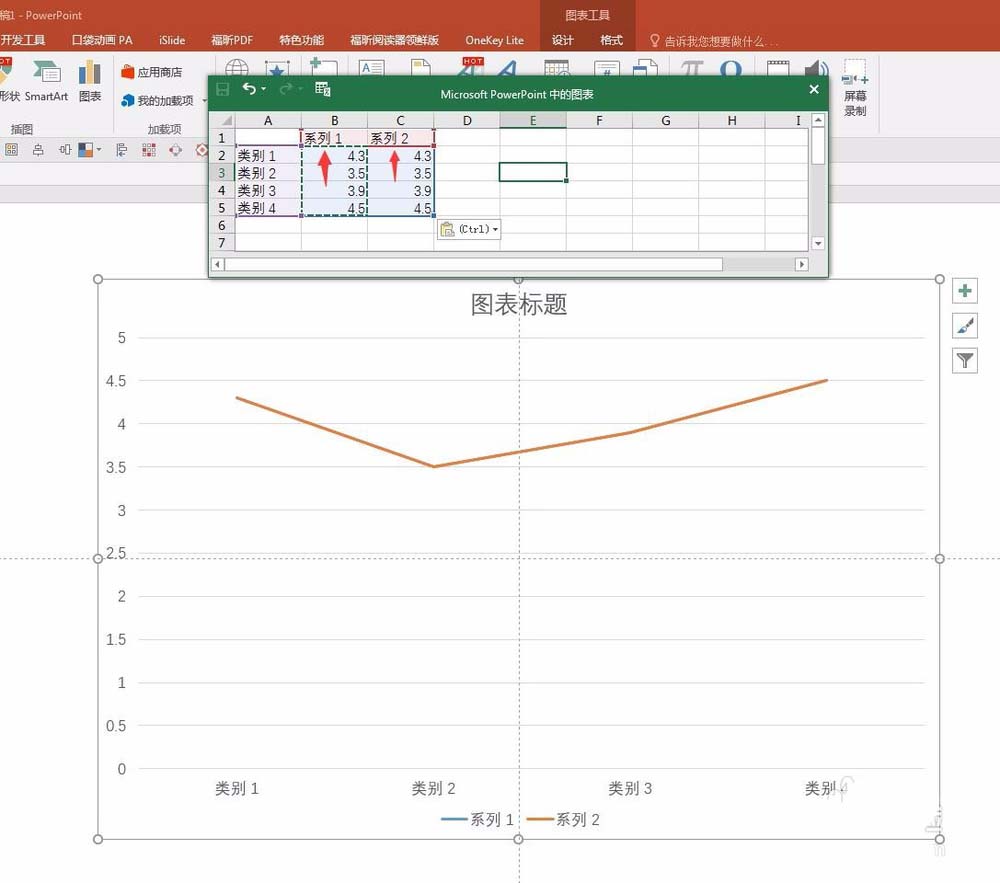Select row 3 header in spreadsheet
Viewport: 1000px width, 883px height.
[x=222, y=173]
